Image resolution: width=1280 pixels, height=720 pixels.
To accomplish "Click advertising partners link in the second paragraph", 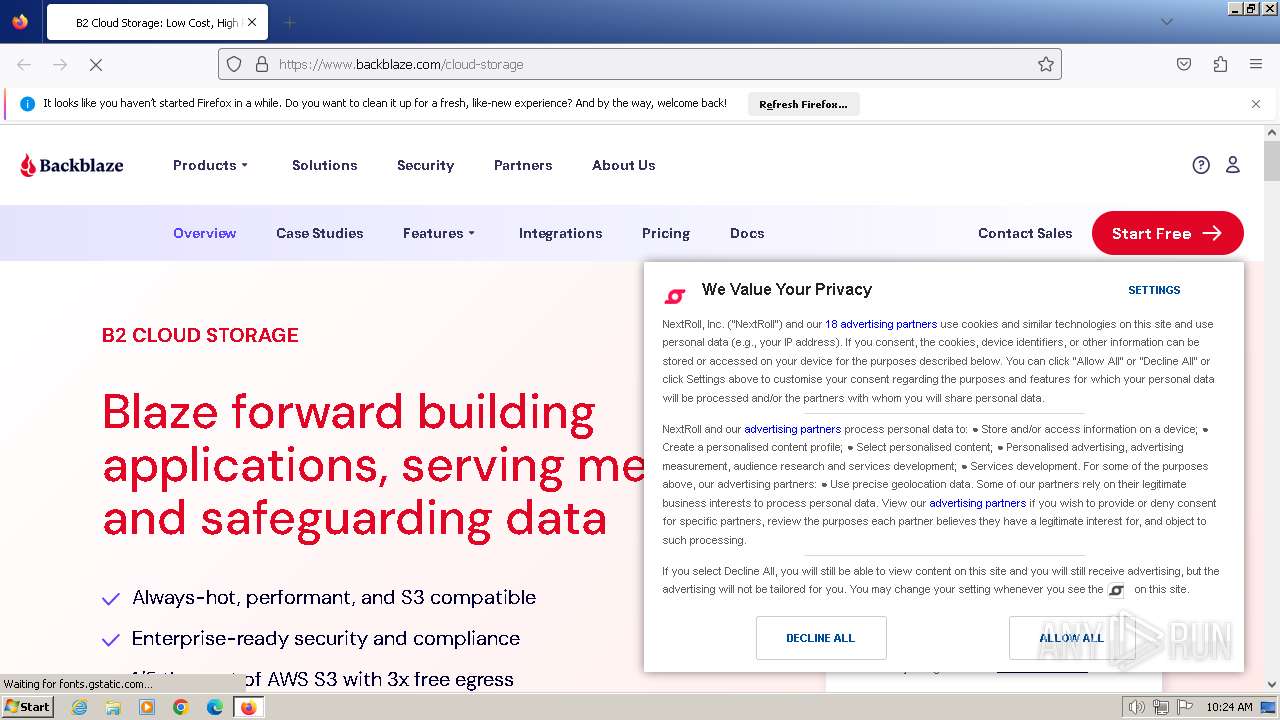I will (x=792, y=429).
